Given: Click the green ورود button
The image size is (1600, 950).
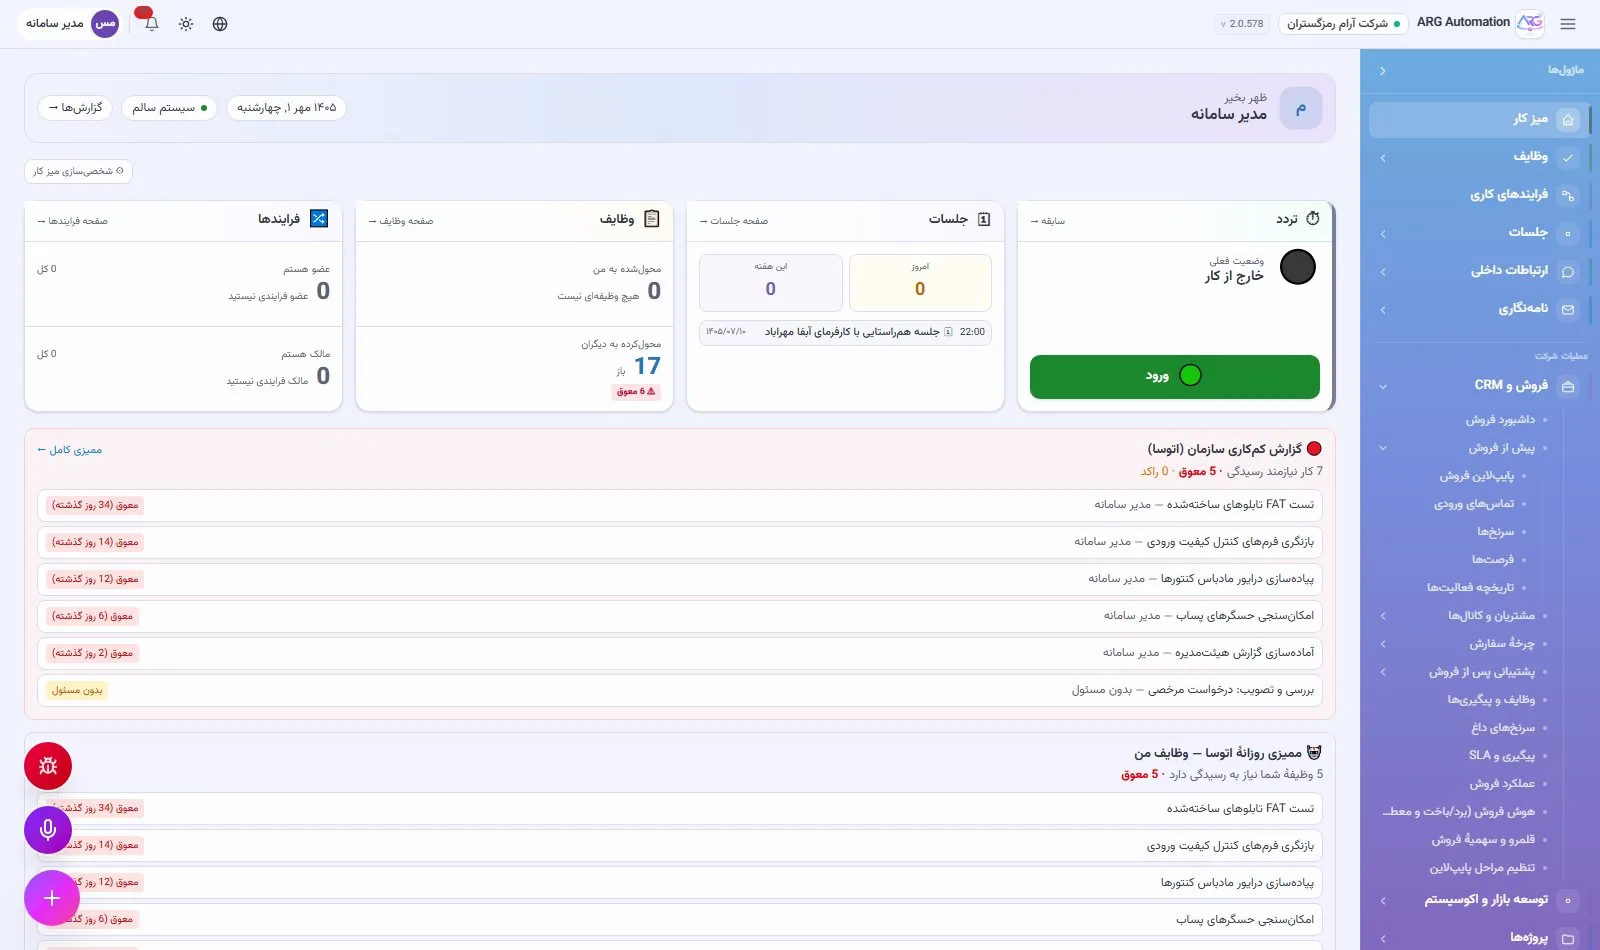Looking at the screenshot, I should click(1175, 376).
